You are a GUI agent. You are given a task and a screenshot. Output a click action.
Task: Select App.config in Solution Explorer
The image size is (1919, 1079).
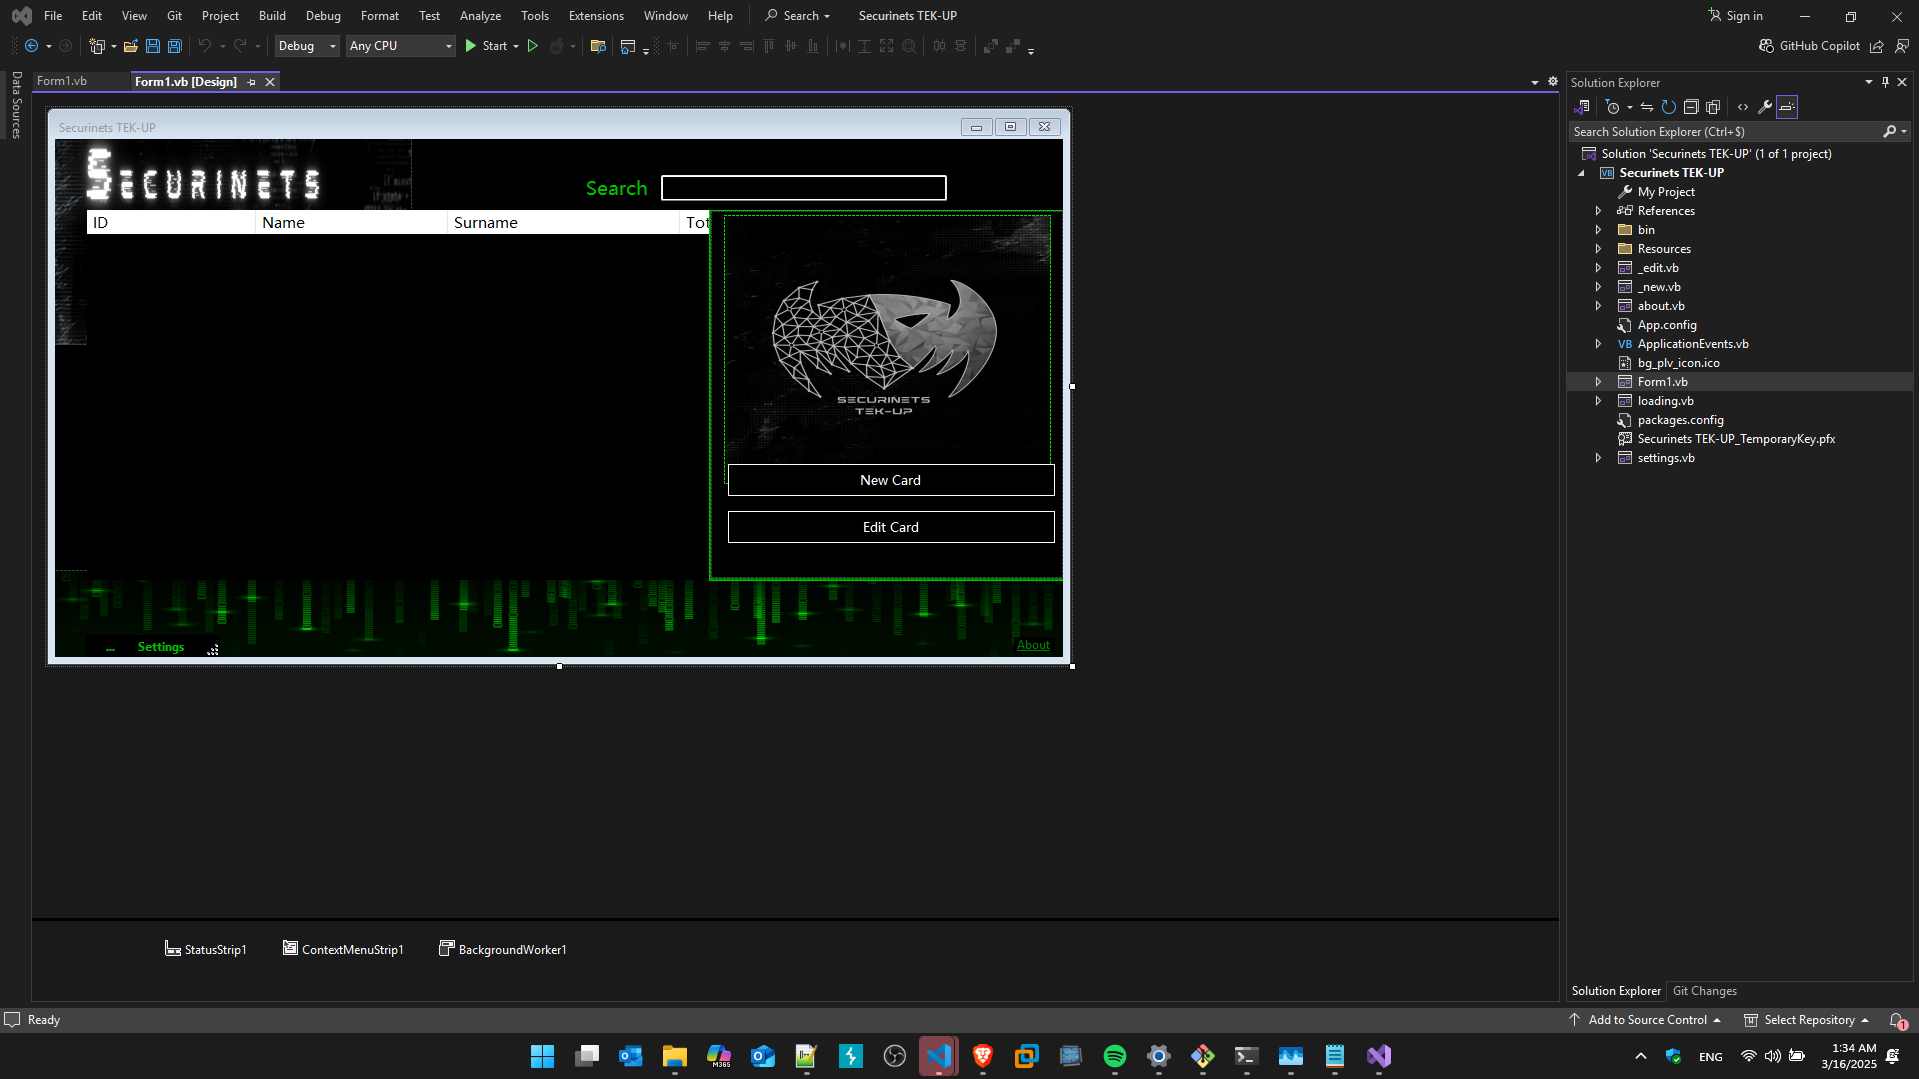pos(1667,325)
